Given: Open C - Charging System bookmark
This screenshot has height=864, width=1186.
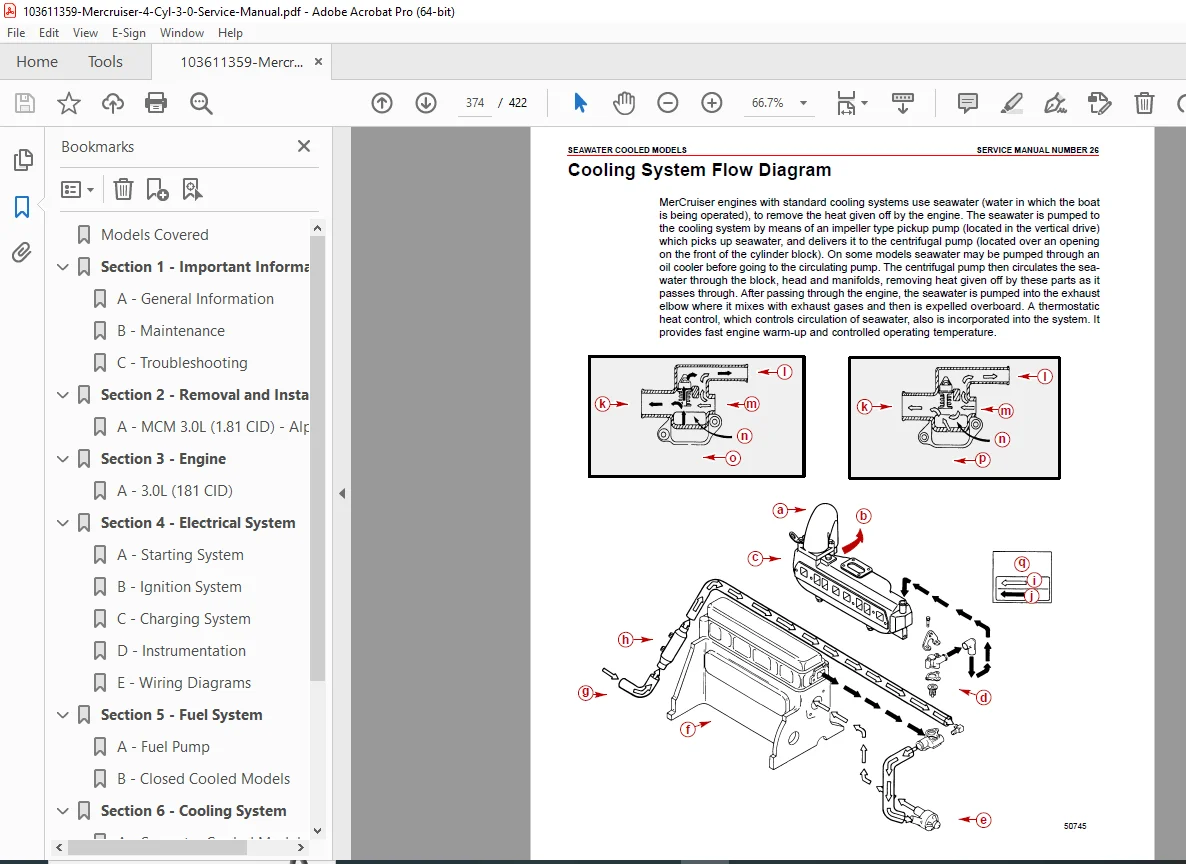Looking at the screenshot, I should (x=184, y=619).
